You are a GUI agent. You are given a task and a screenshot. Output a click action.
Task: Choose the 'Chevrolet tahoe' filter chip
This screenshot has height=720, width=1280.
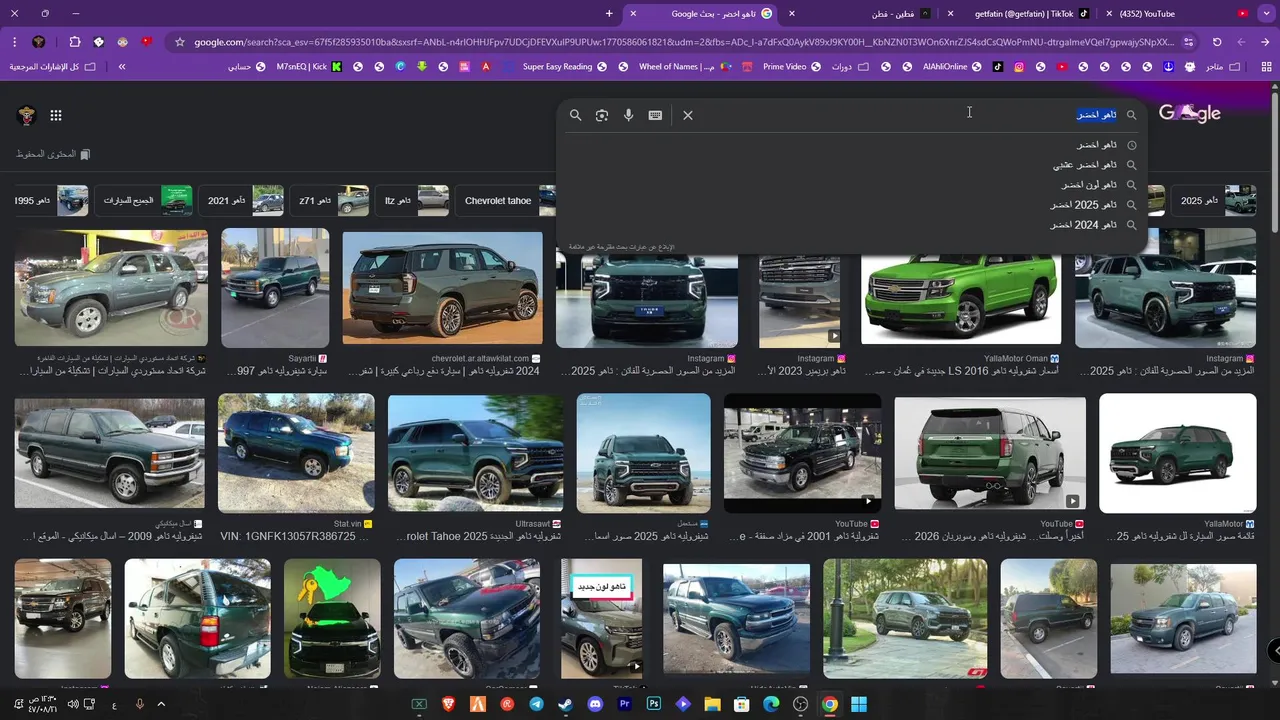click(x=507, y=201)
